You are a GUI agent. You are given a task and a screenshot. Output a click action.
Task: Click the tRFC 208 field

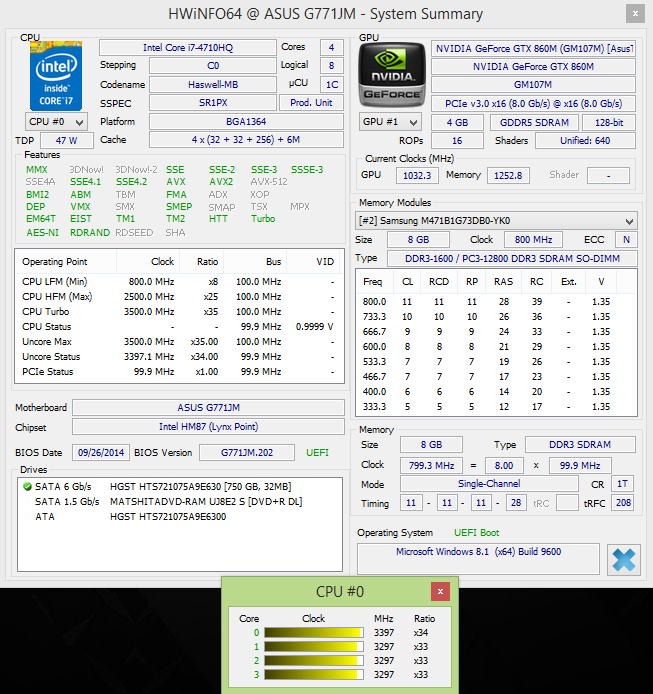(623, 503)
